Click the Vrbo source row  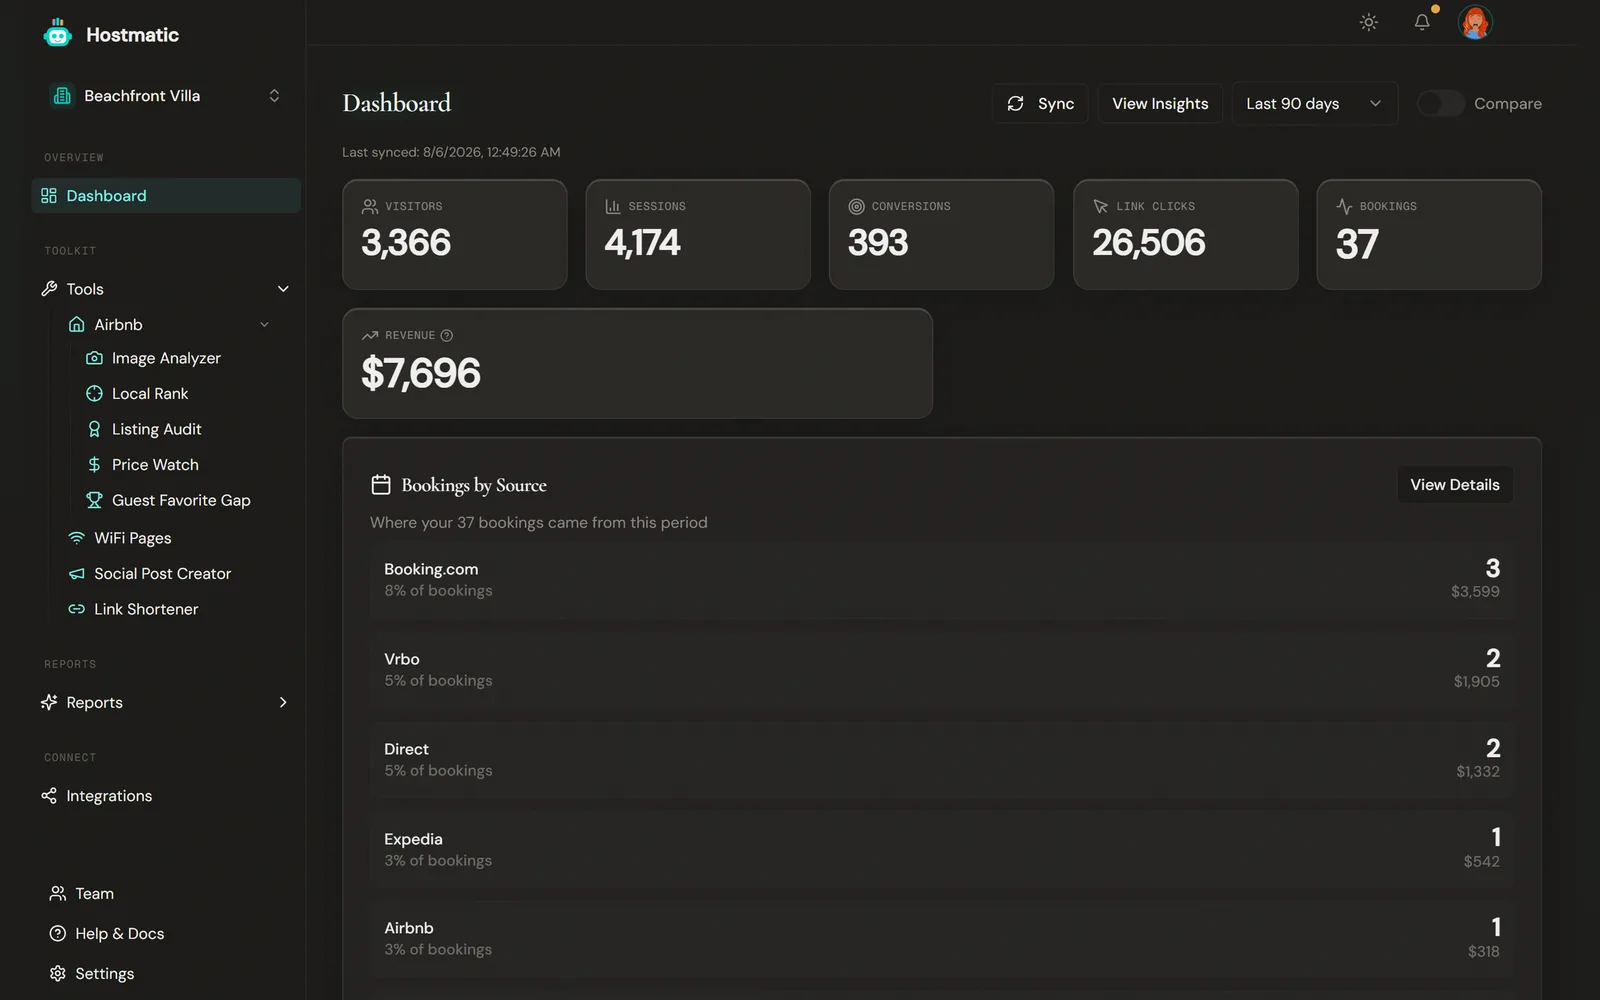pyautogui.click(x=941, y=670)
